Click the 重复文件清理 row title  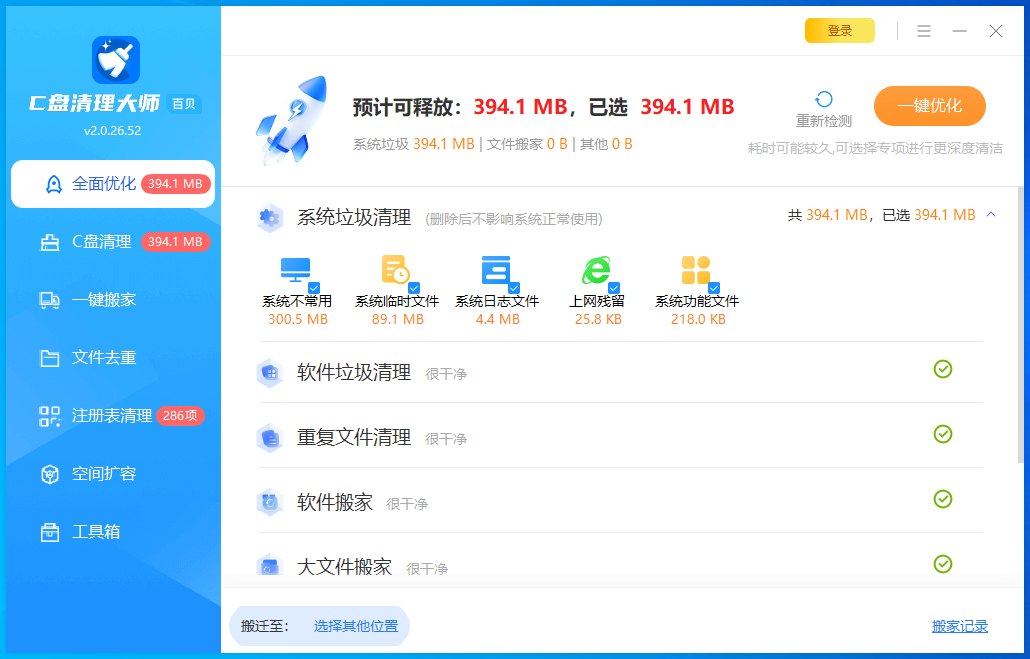(354, 438)
